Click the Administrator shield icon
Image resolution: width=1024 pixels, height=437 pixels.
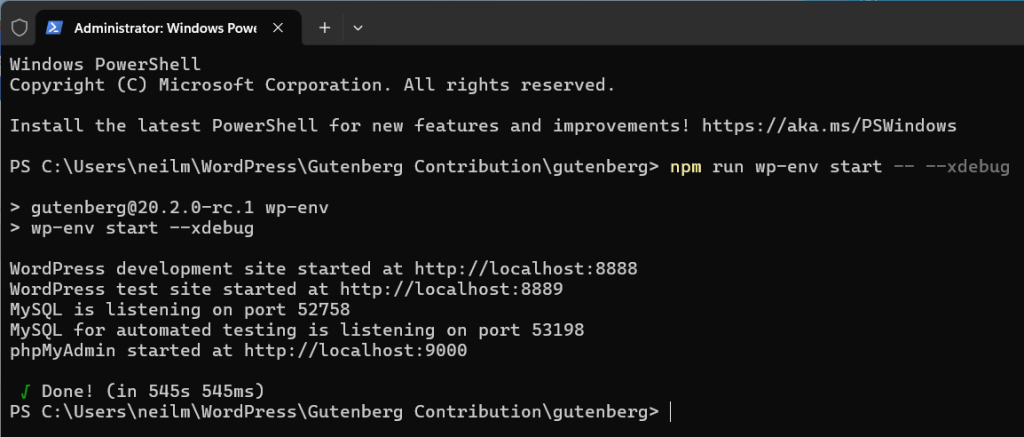19,28
